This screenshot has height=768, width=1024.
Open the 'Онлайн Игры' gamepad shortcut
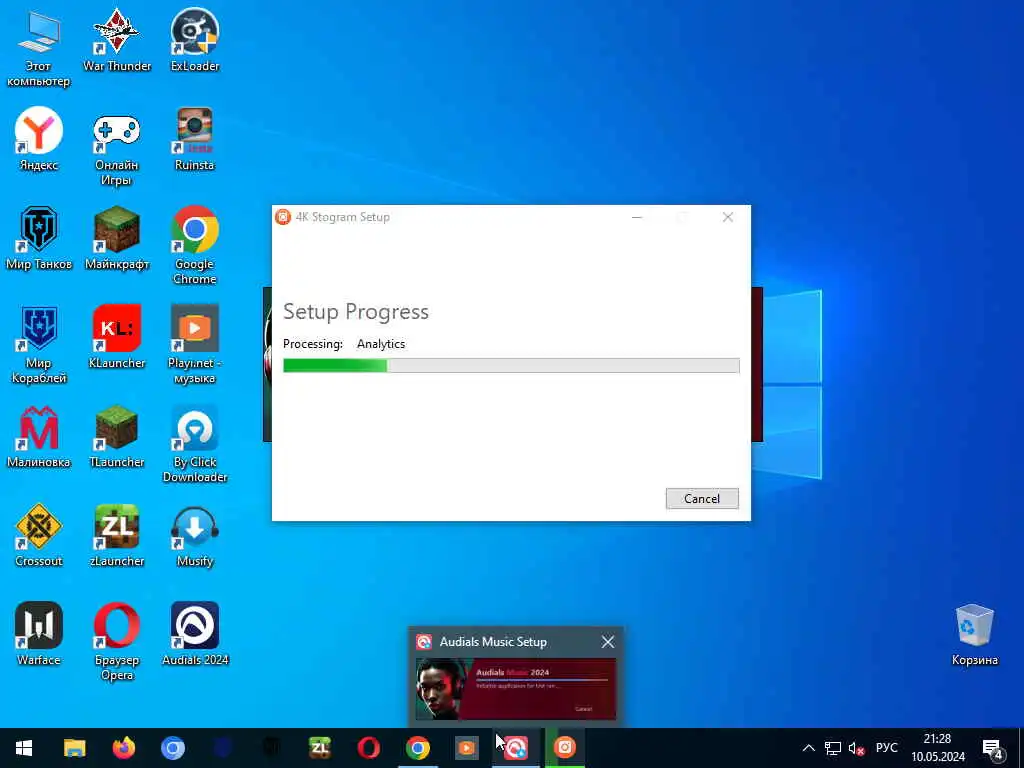click(x=116, y=149)
